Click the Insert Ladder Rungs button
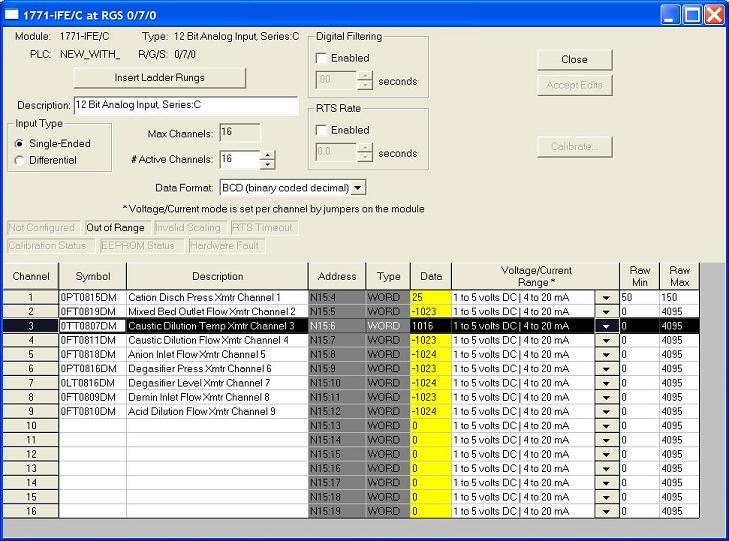This screenshot has width=729, height=541. pyautogui.click(x=159, y=78)
